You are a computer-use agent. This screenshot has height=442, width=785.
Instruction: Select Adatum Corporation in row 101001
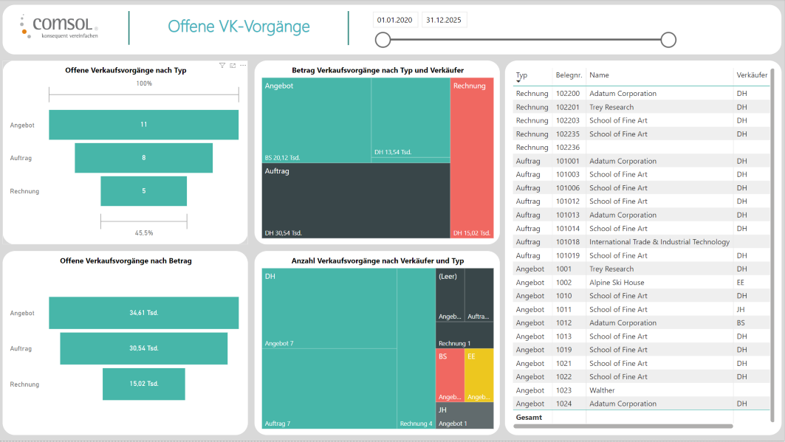tap(623, 161)
